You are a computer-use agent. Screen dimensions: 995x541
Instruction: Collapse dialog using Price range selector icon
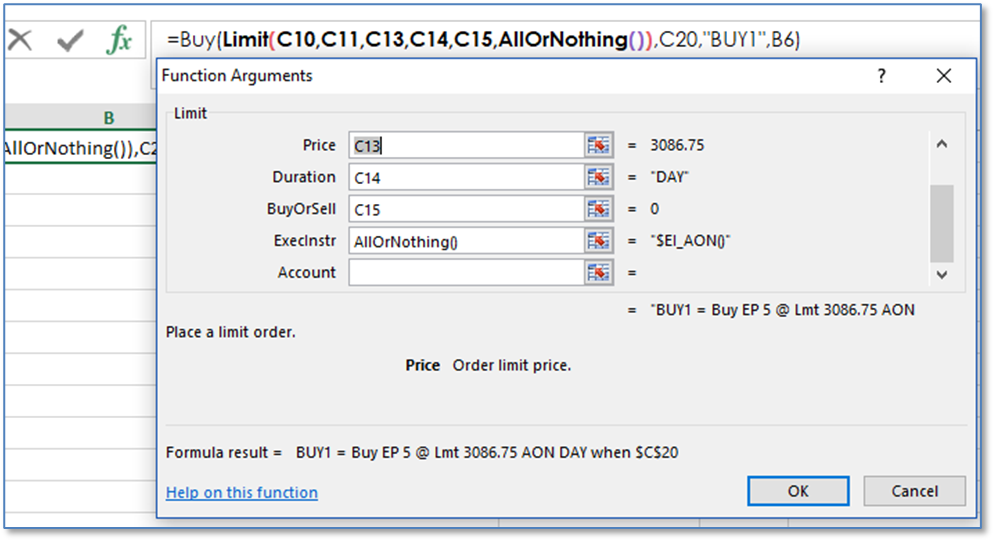(x=598, y=145)
